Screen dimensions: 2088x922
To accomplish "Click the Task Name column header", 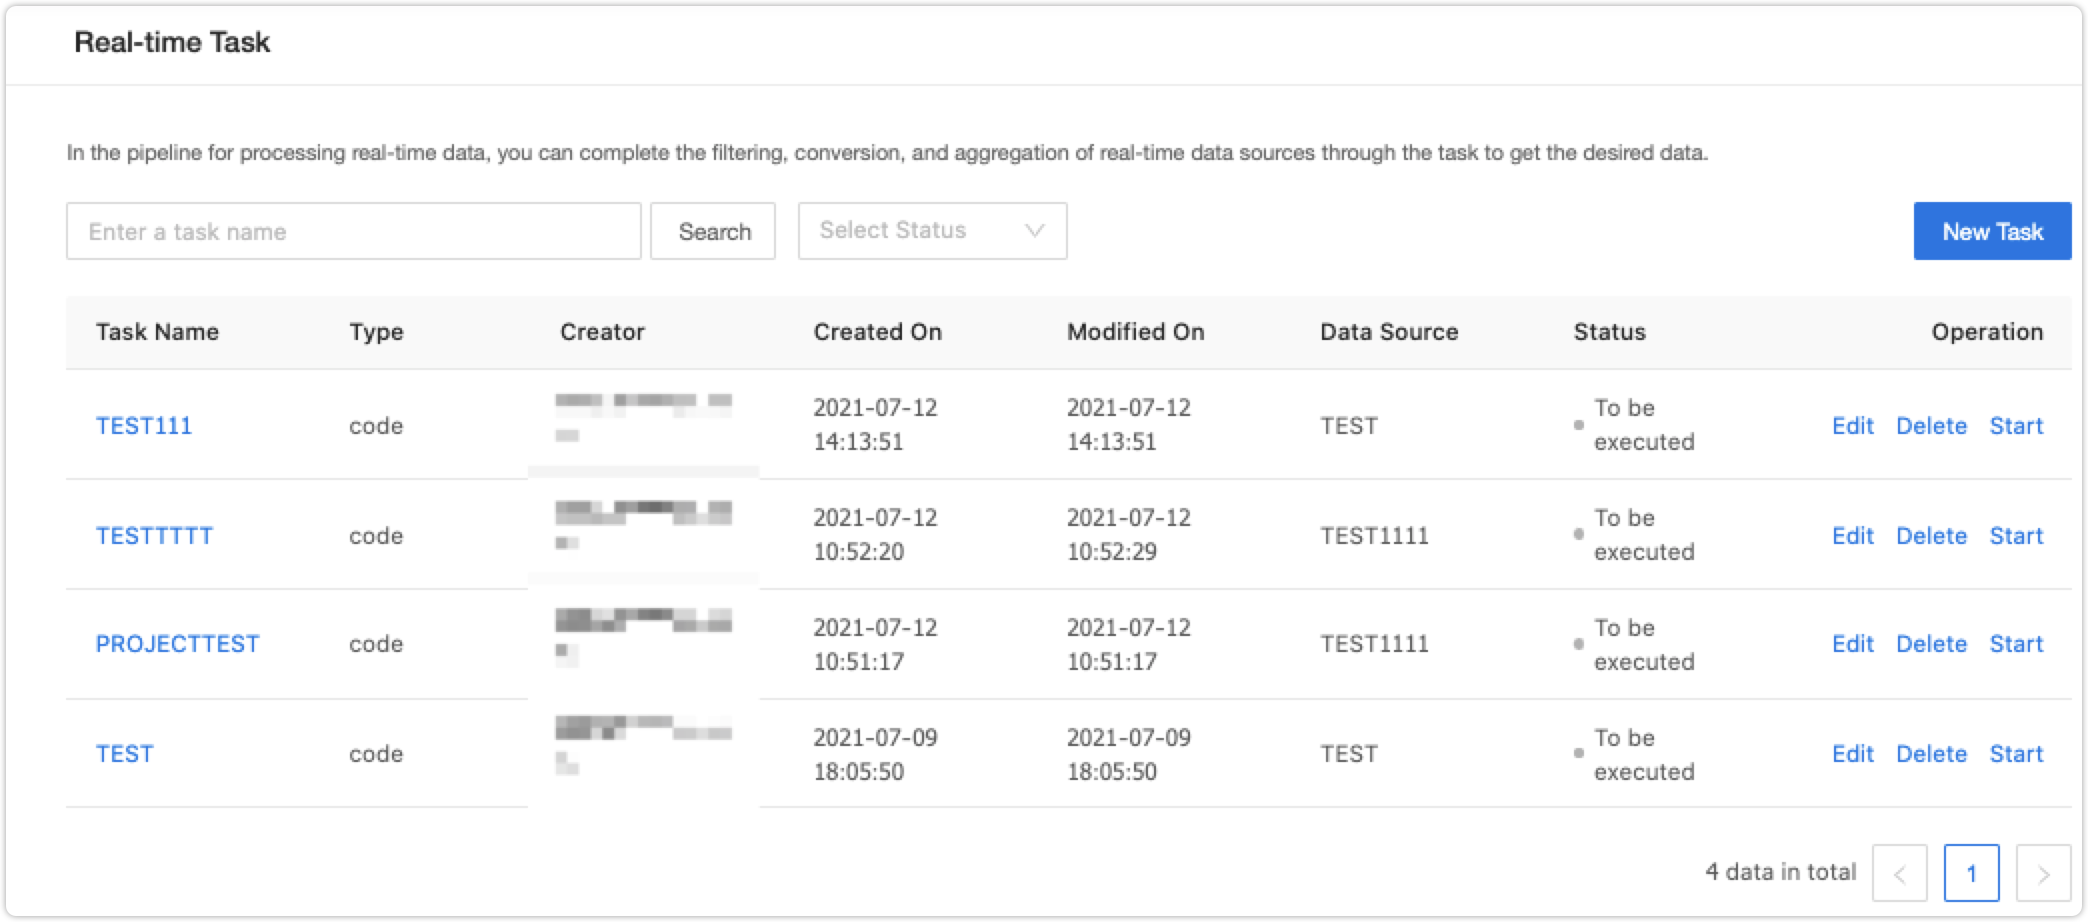I will [x=158, y=331].
